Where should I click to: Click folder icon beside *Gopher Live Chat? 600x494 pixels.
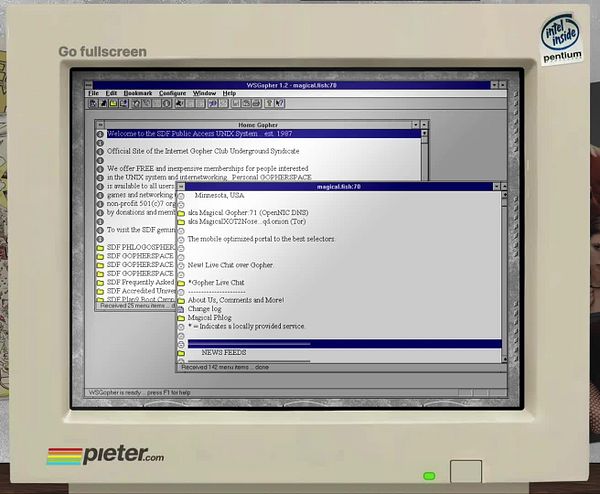pos(181,283)
